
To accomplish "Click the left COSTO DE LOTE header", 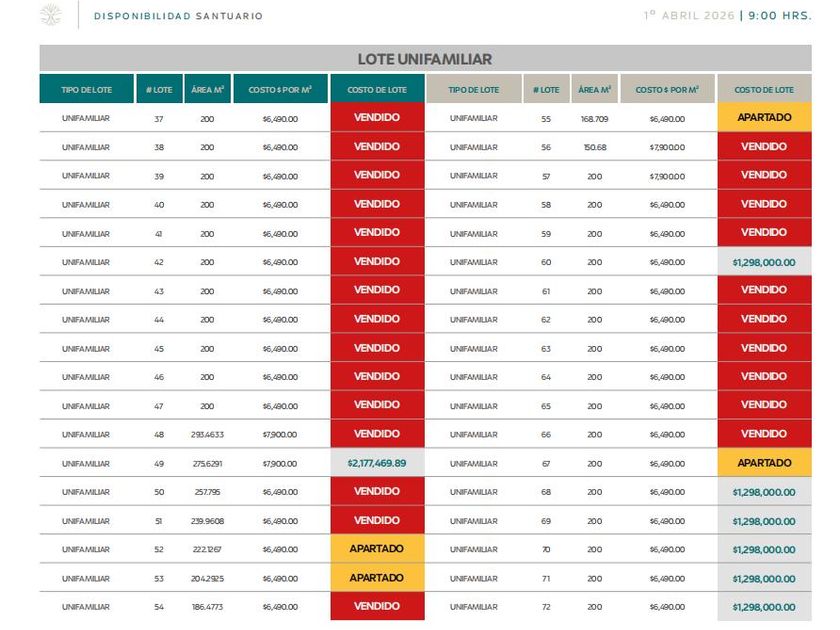I will pyautogui.click(x=377, y=89).
